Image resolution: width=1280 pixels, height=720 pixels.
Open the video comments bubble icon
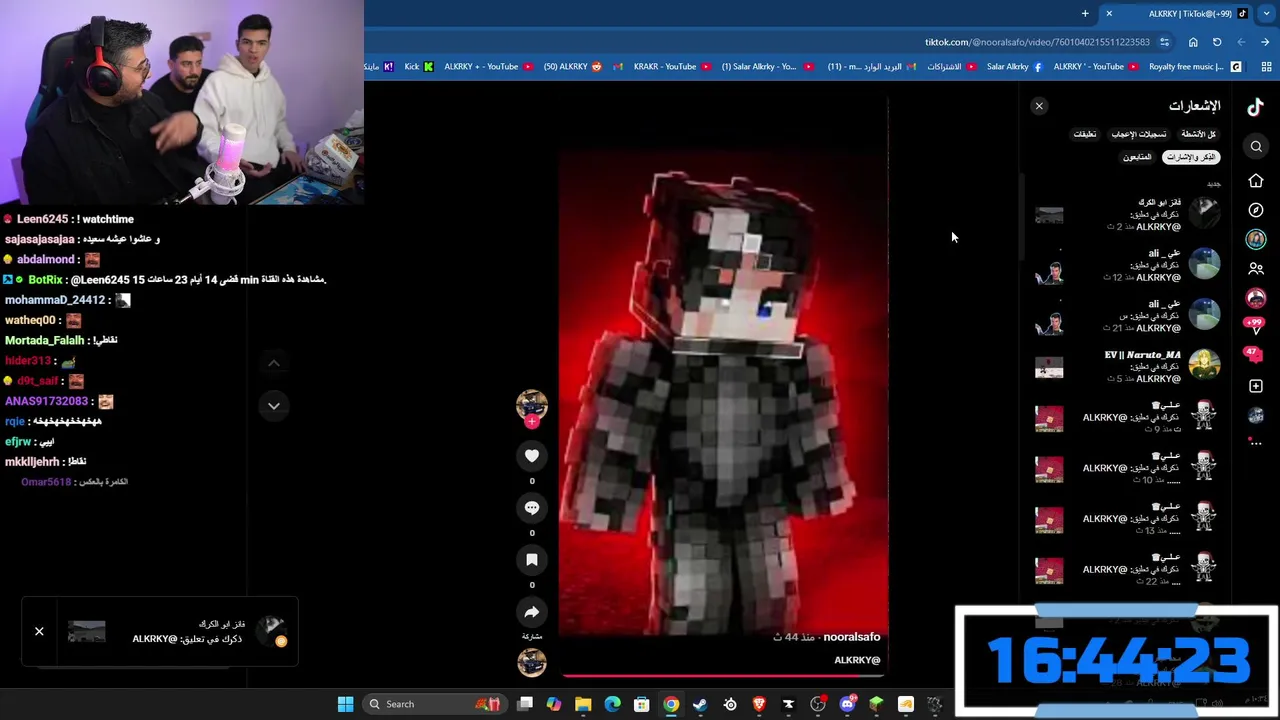532,508
